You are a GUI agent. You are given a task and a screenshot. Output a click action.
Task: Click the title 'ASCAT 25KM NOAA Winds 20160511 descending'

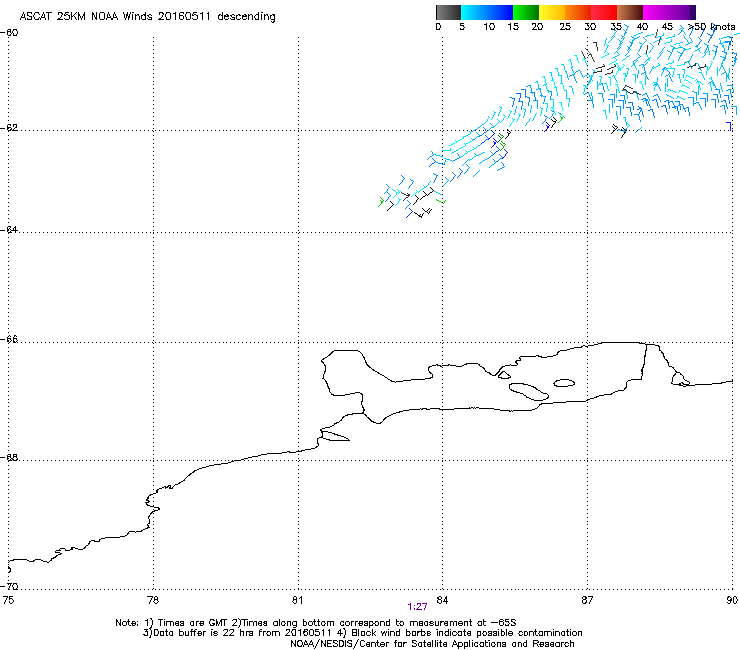[147, 16]
